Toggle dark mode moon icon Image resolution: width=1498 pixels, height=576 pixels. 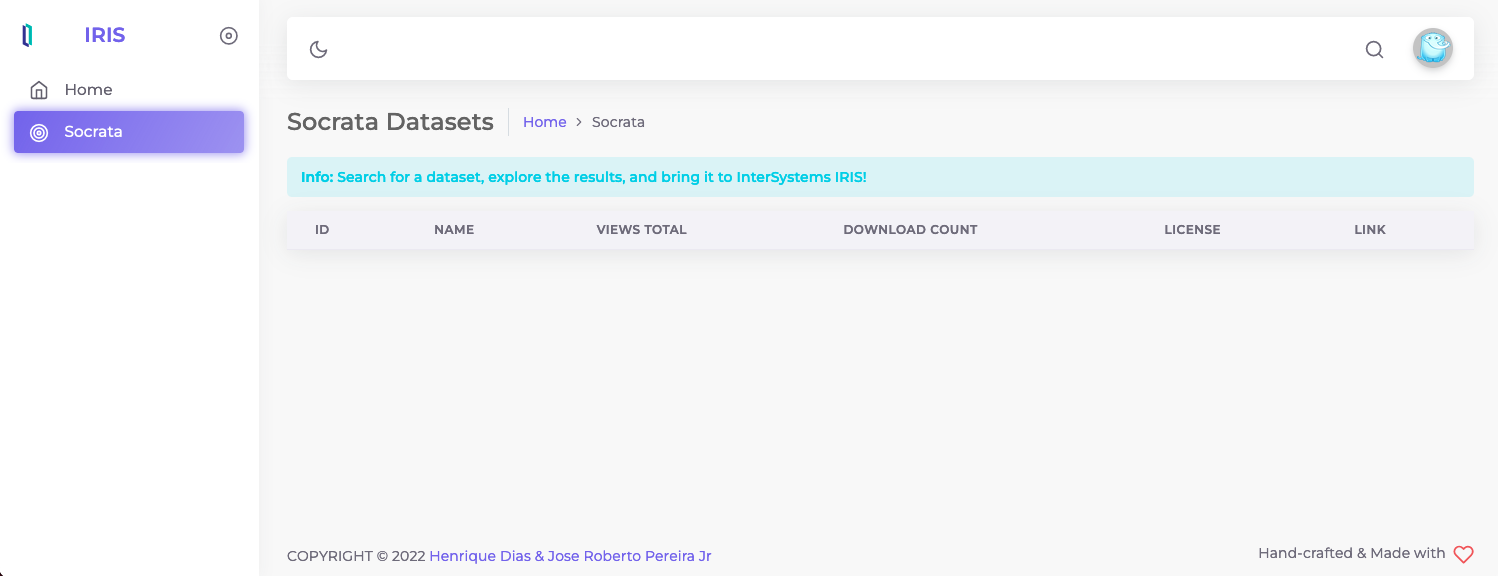[319, 49]
